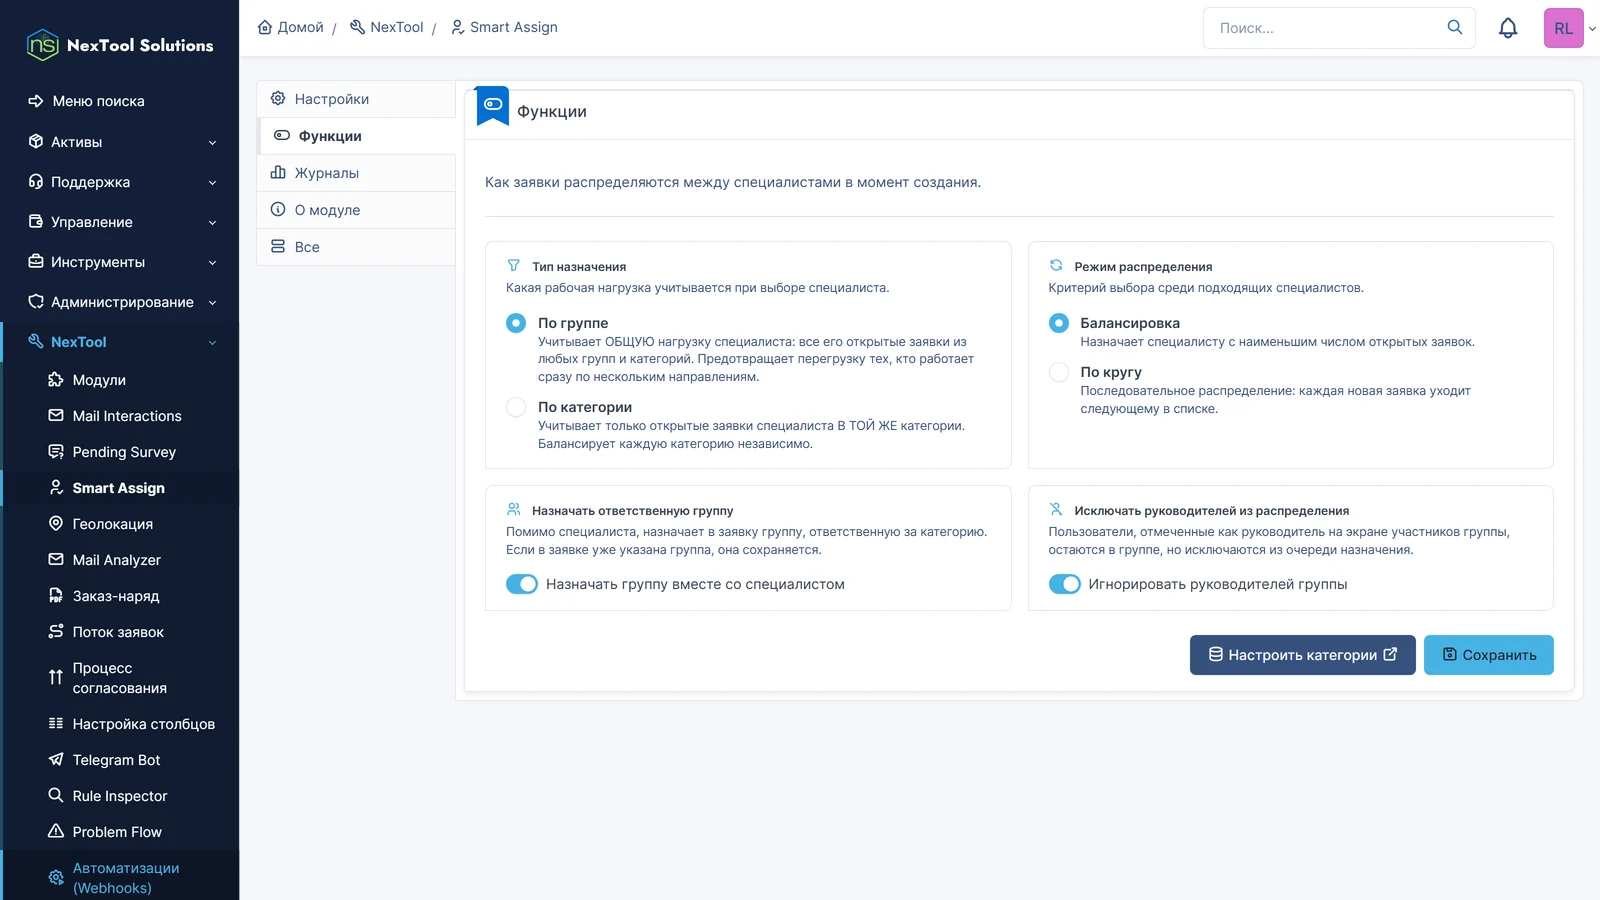Select the По группе radio option

point(516,323)
